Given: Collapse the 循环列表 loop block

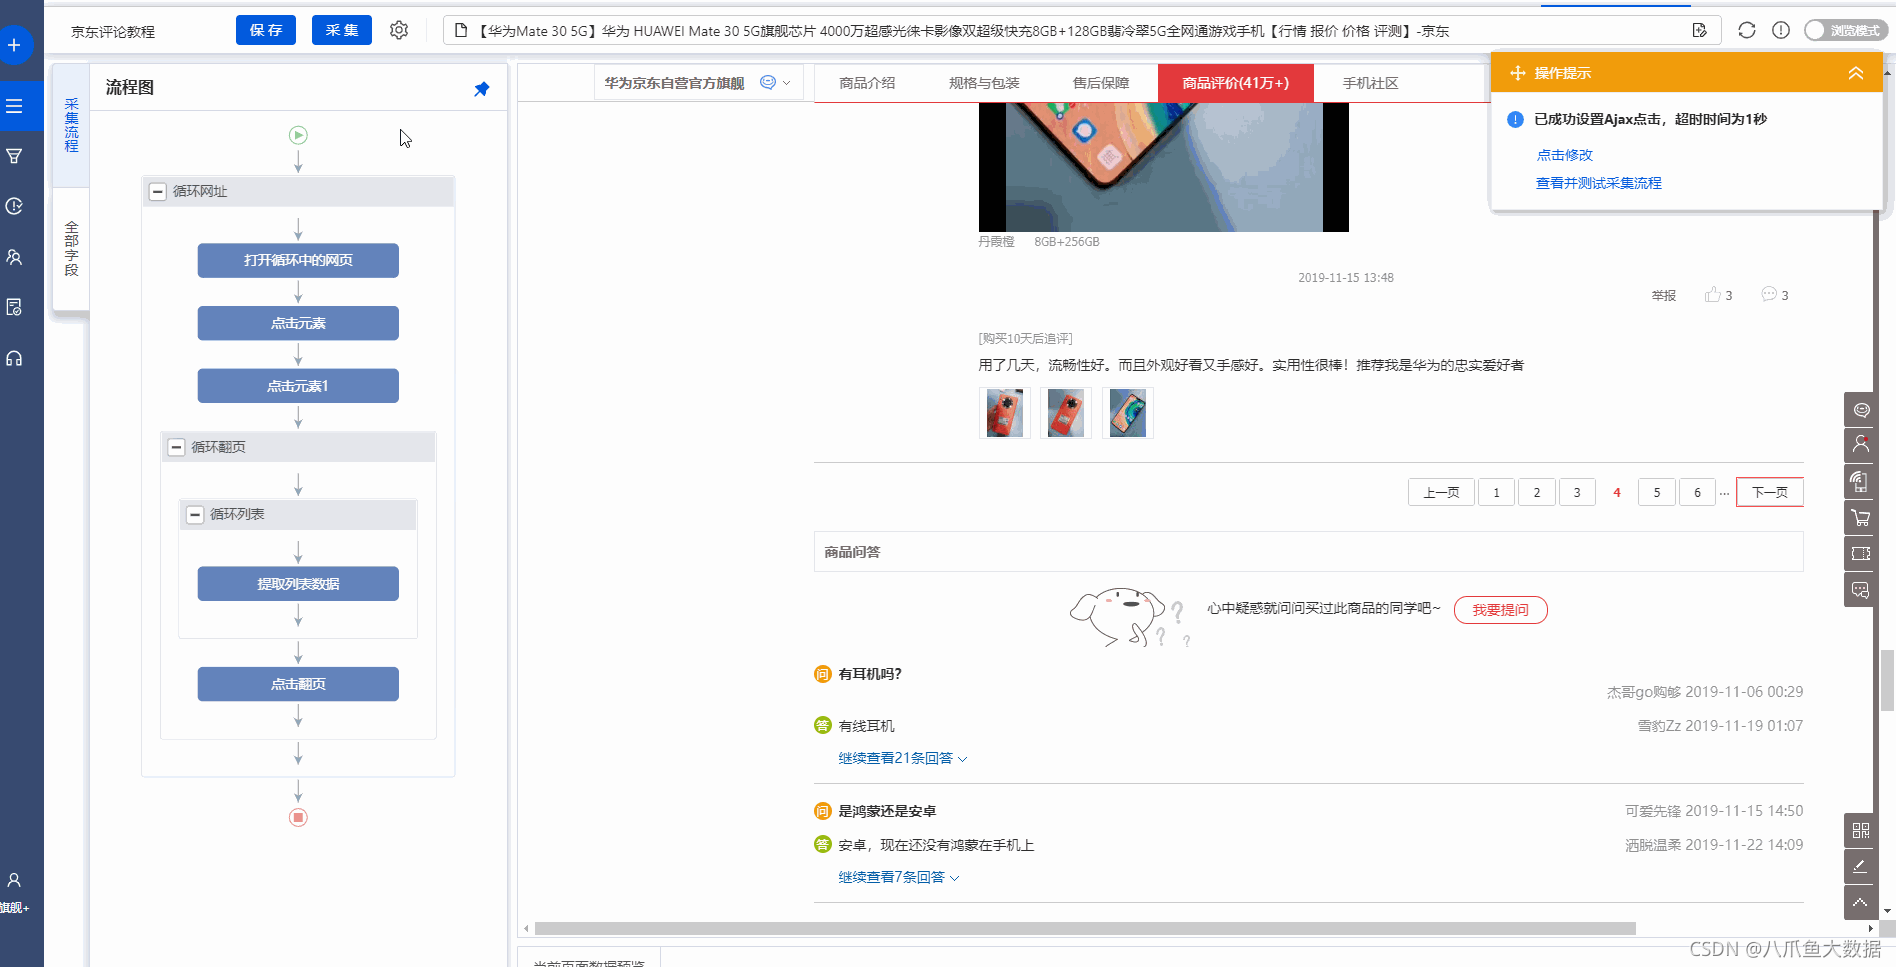Looking at the screenshot, I should 195,514.
